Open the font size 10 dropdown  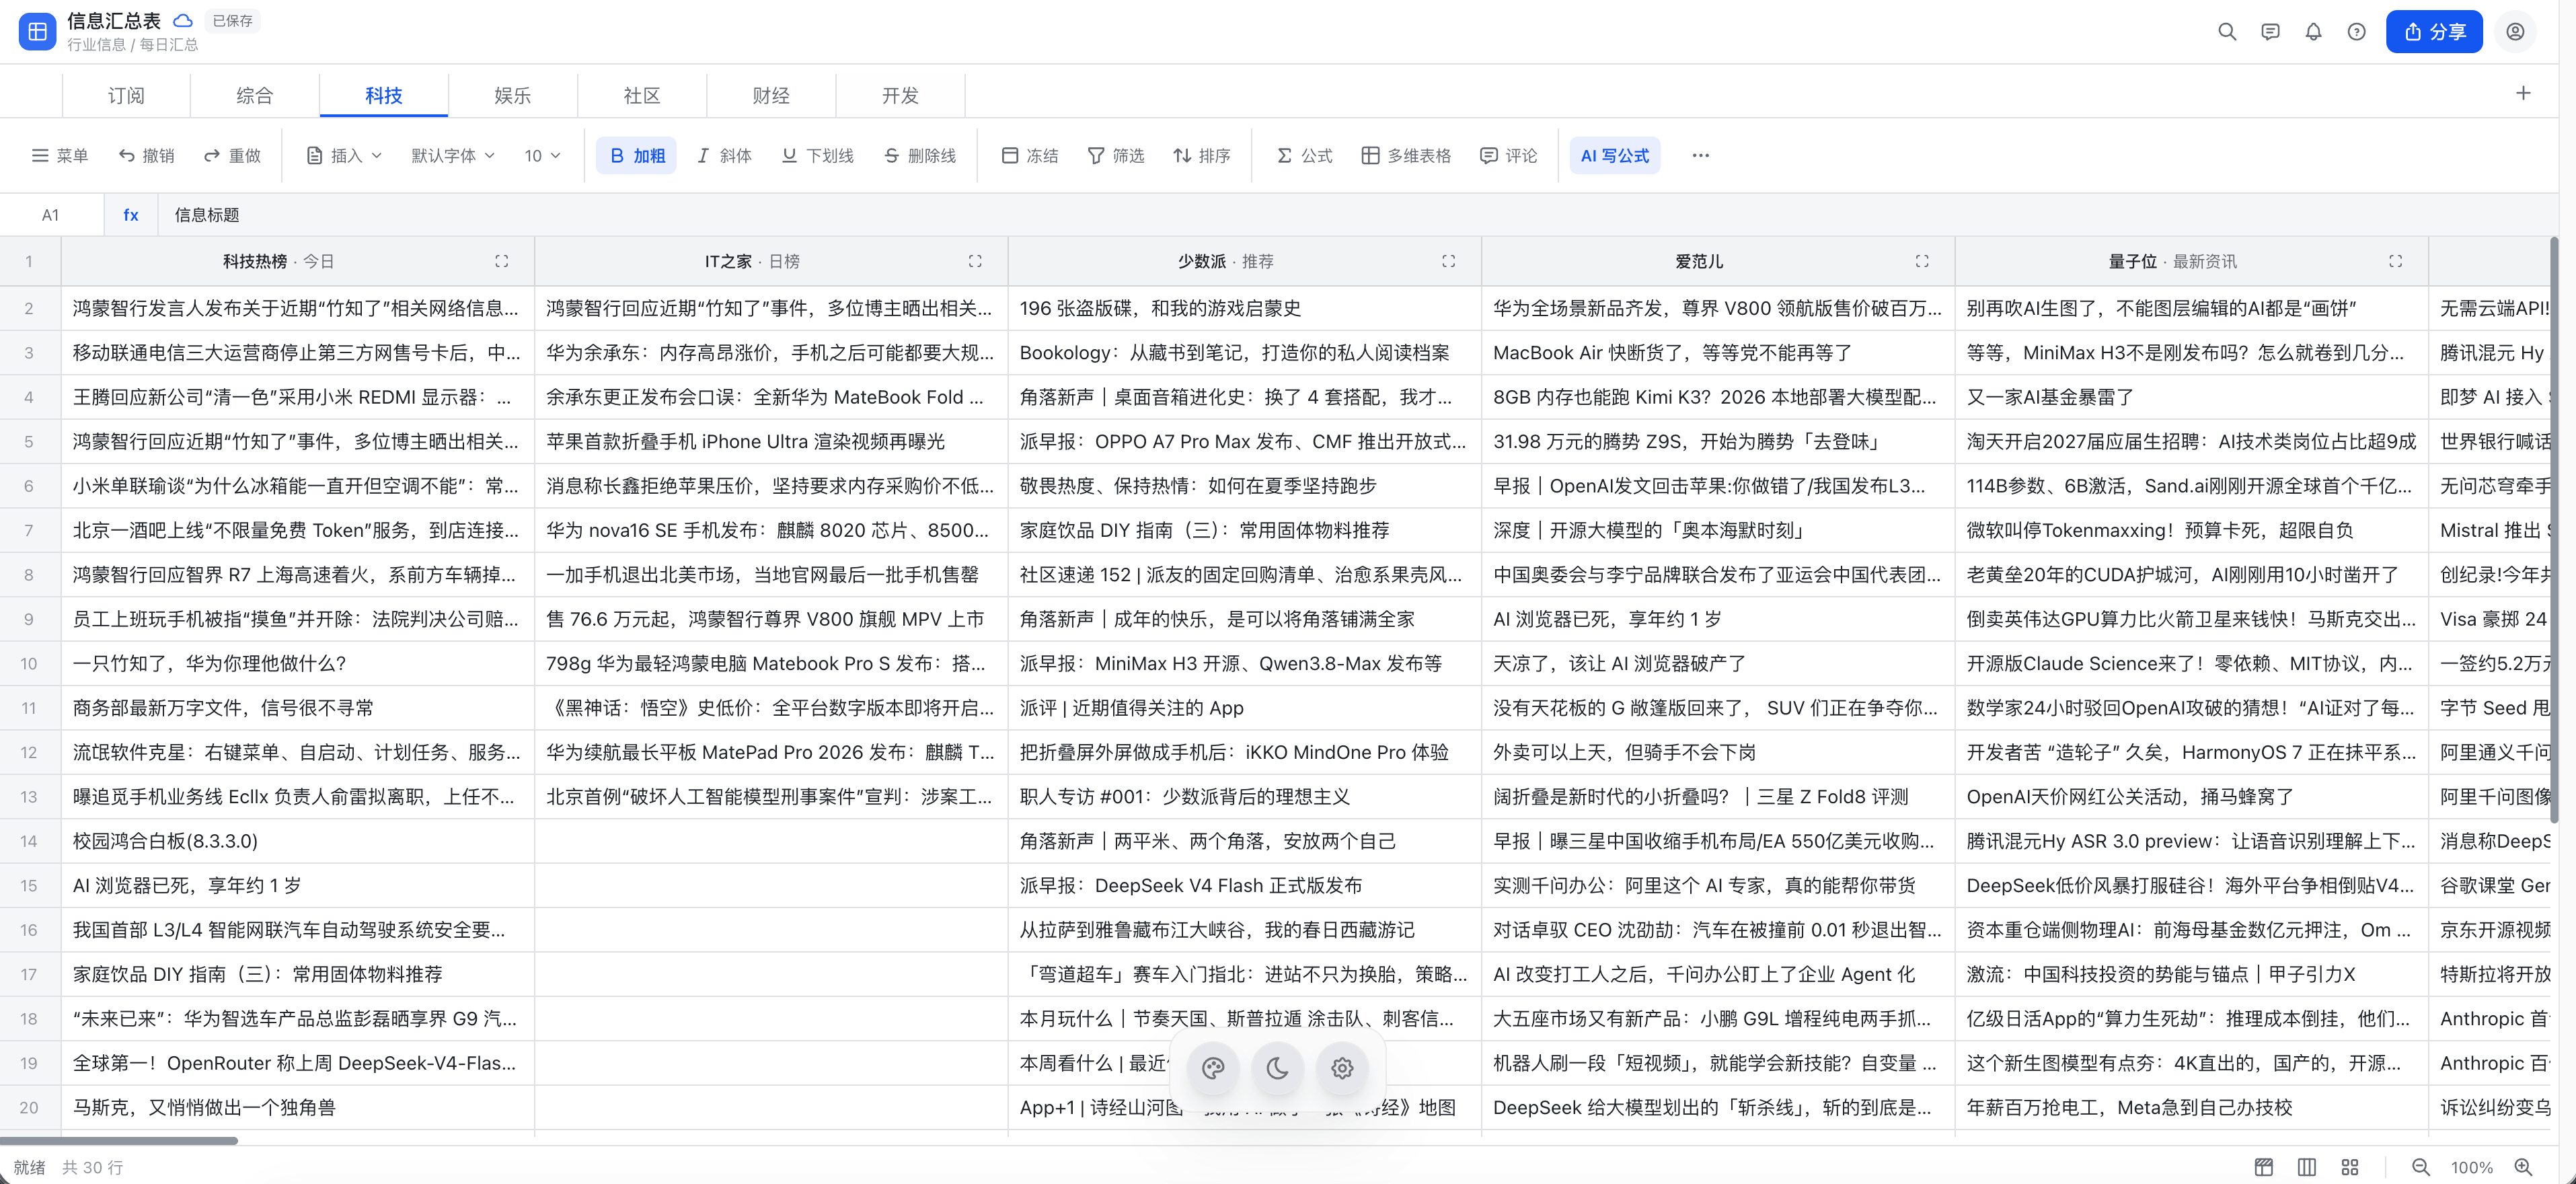[542, 155]
